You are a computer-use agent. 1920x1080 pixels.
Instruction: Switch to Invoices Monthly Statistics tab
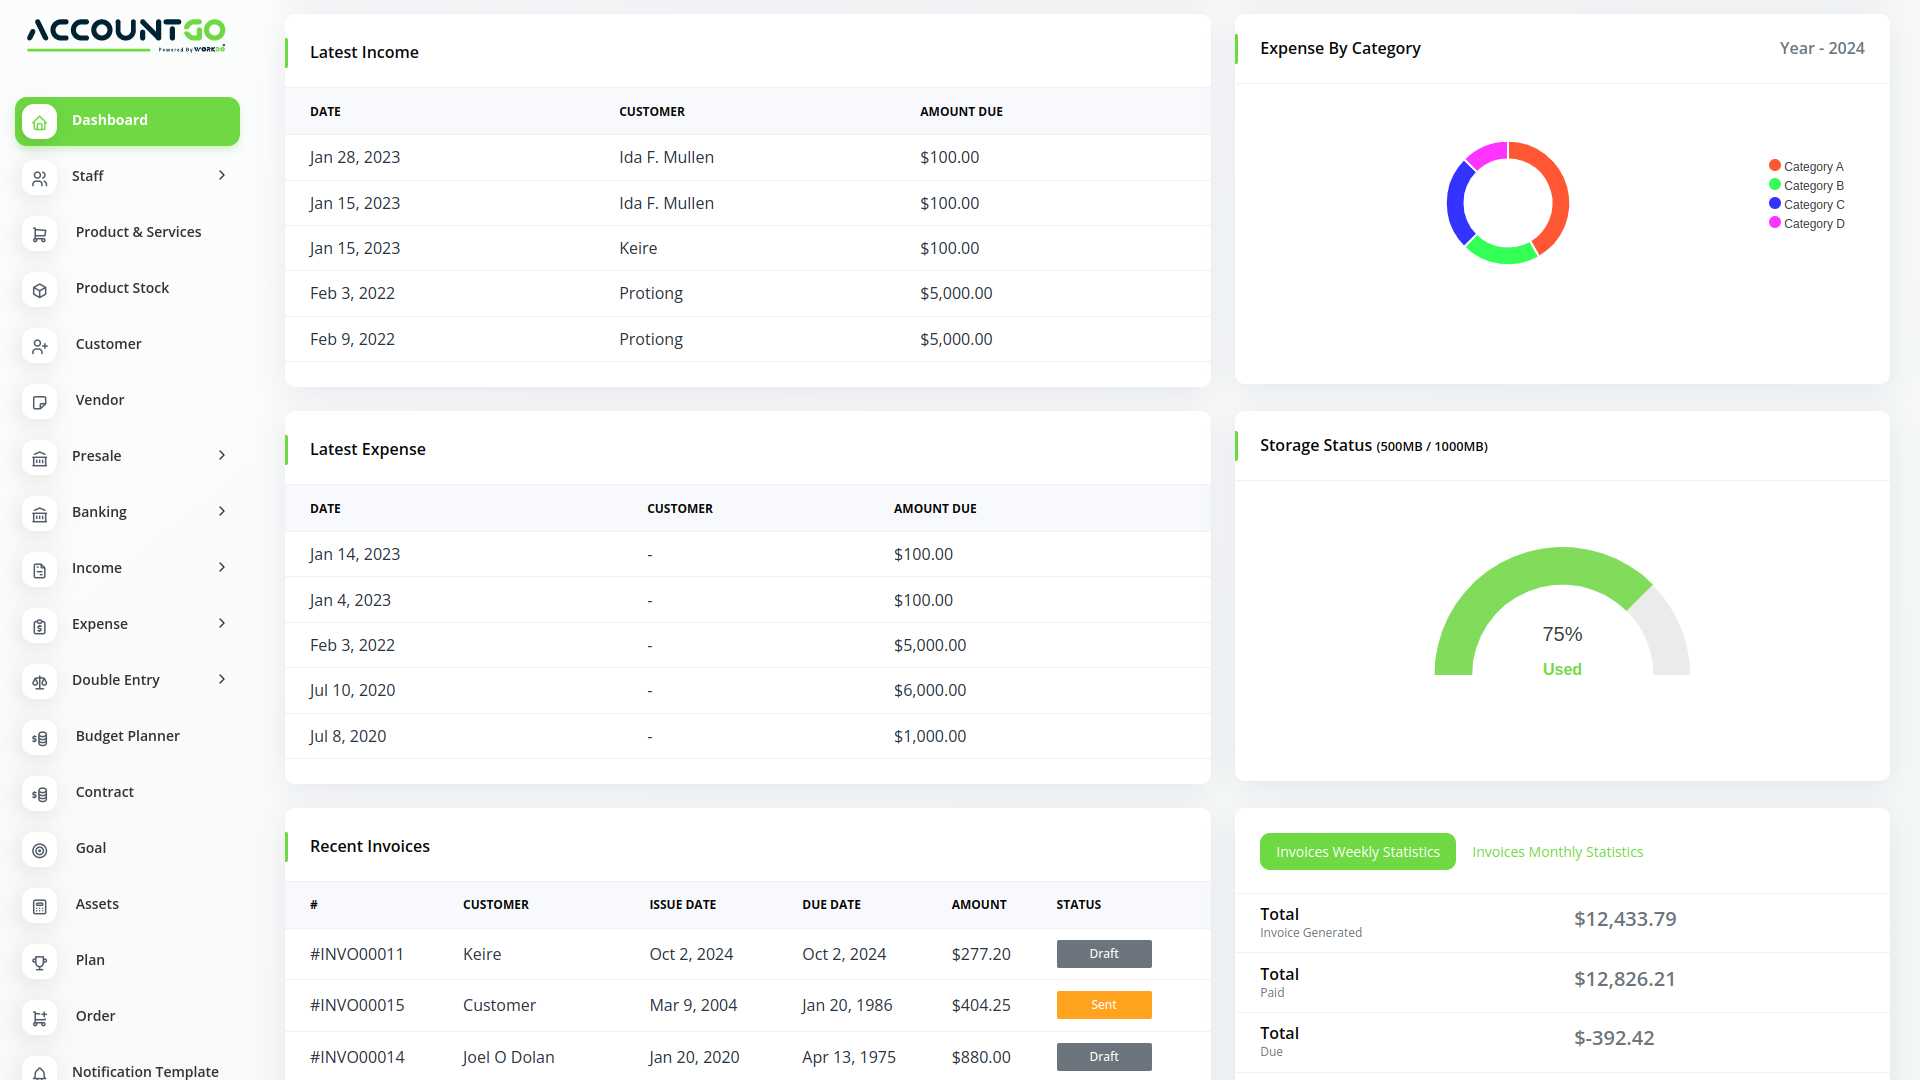click(x=1557, y=851)
